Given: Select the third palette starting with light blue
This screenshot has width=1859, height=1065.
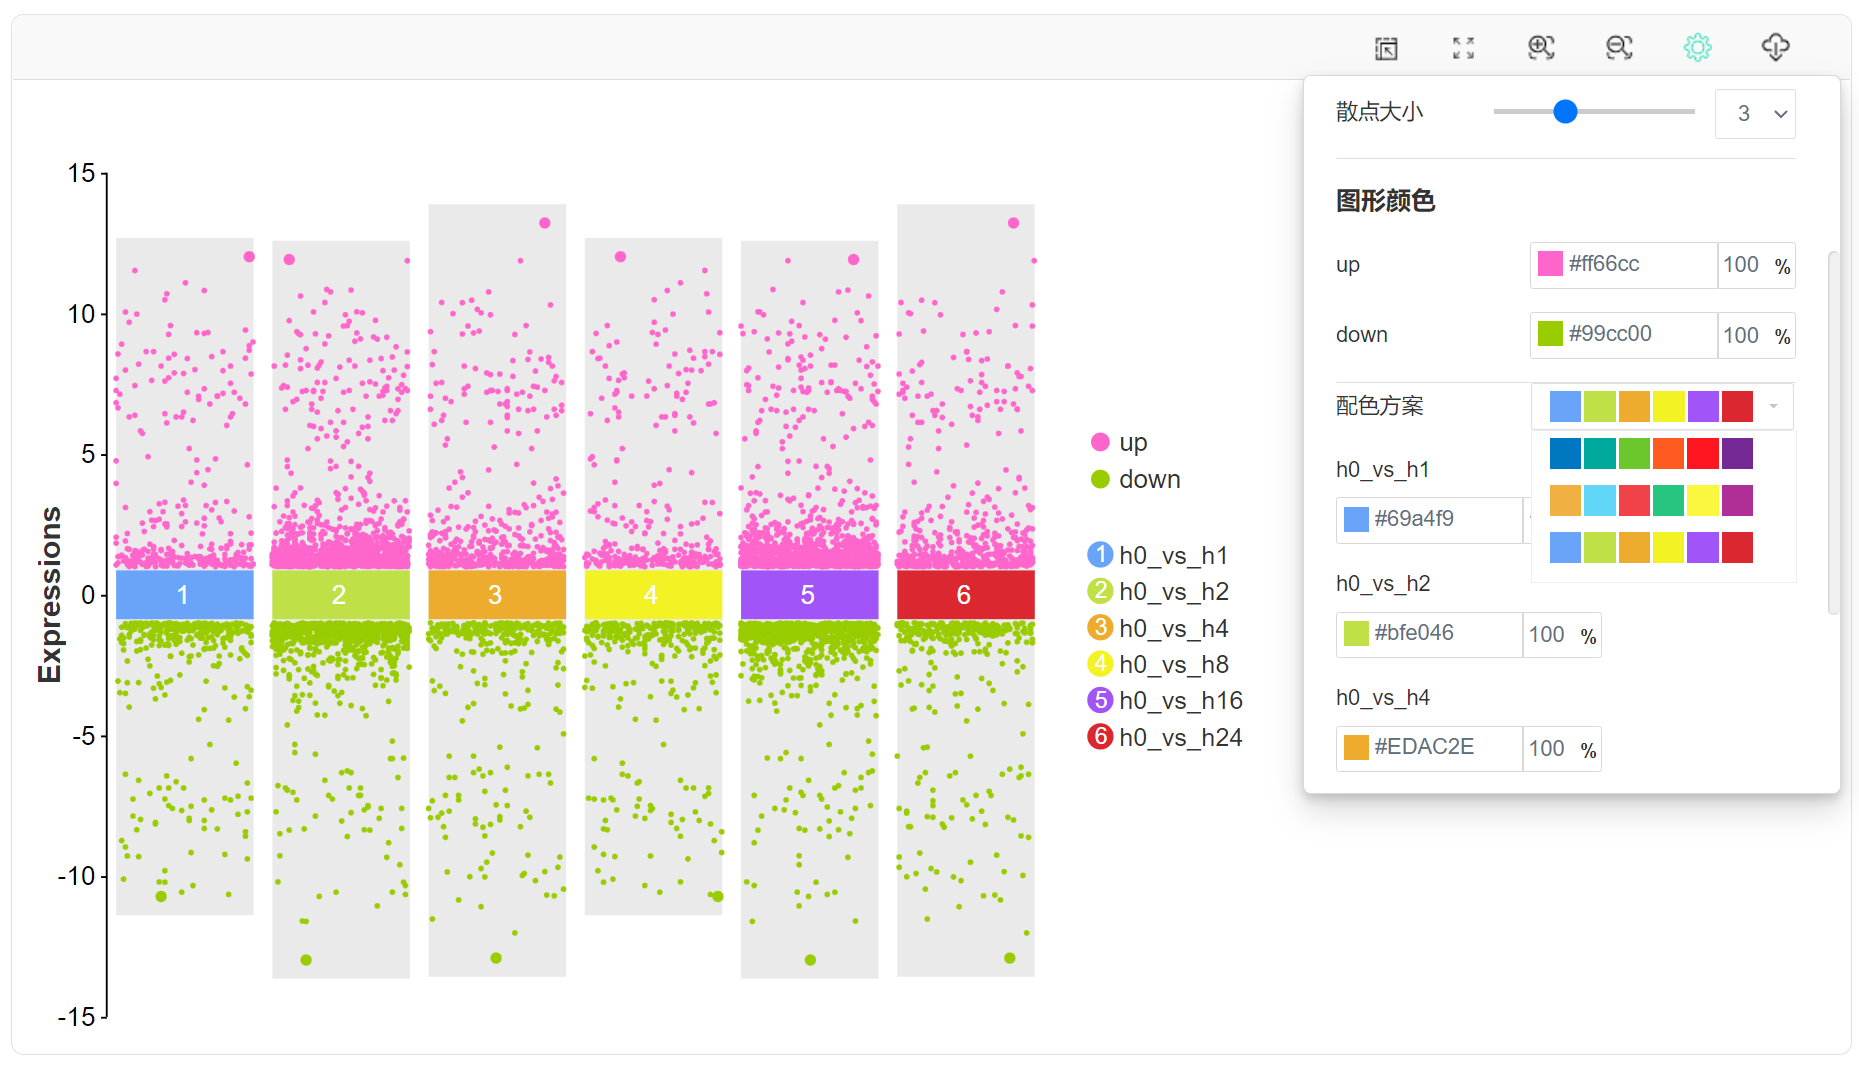Looking at the screenshot, I should (1651, 547).
